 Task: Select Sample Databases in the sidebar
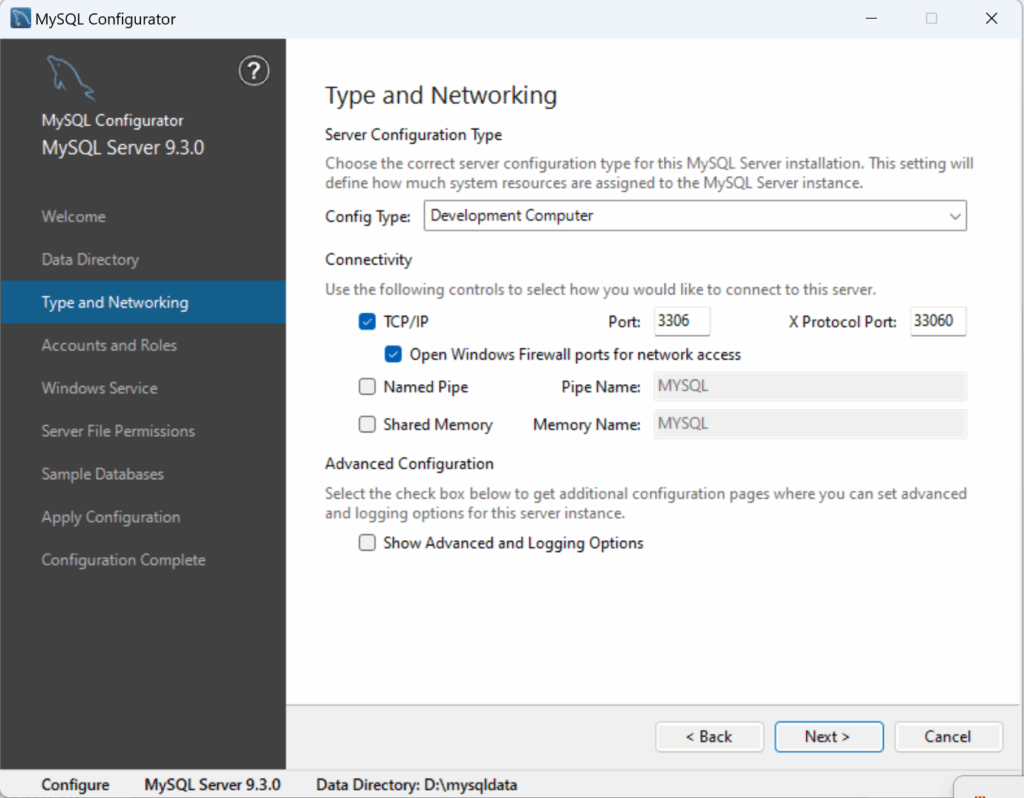(102, 474)
